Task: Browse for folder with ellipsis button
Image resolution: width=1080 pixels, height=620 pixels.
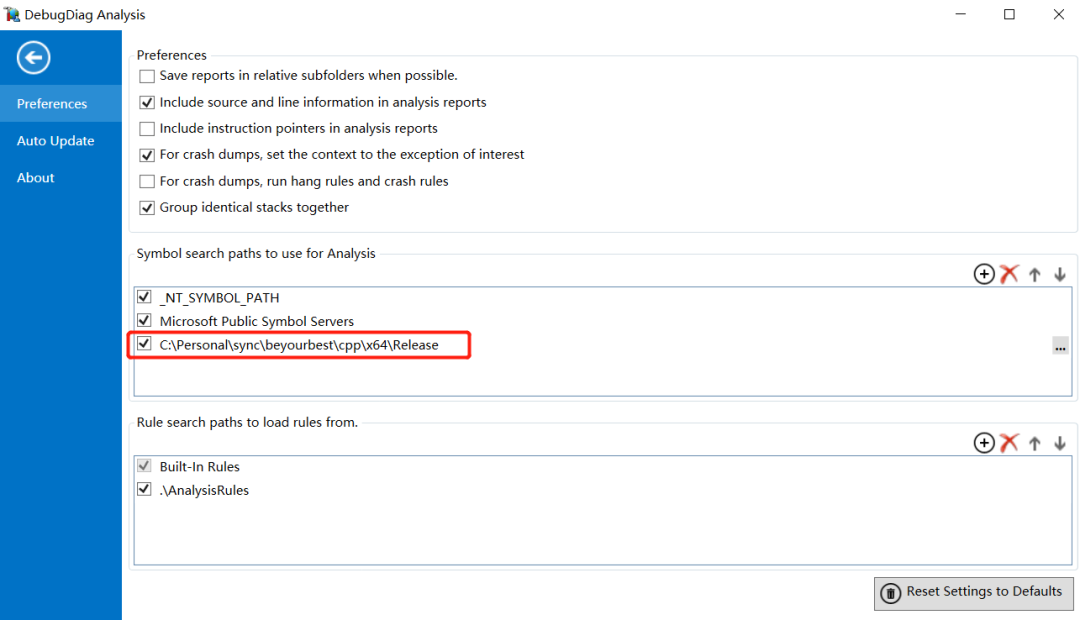Action: click(x=1060, y=346)
